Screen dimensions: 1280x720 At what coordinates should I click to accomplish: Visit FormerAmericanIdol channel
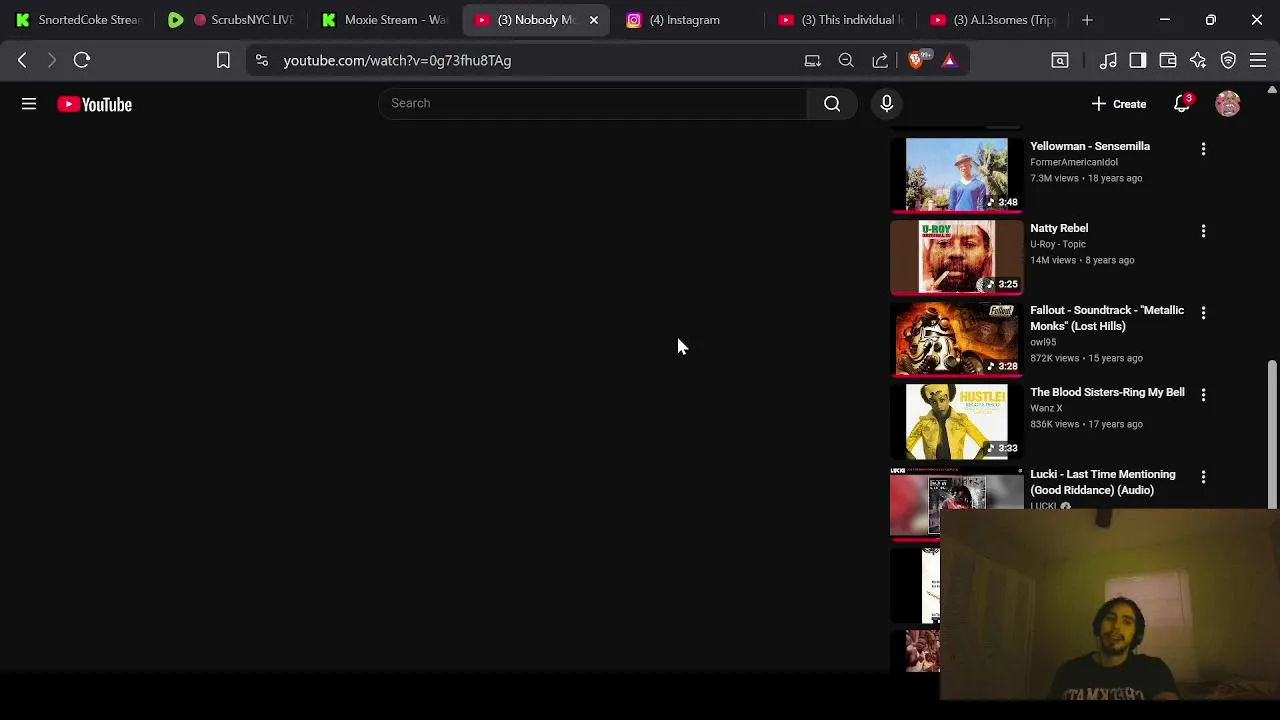coord(1074,162)
